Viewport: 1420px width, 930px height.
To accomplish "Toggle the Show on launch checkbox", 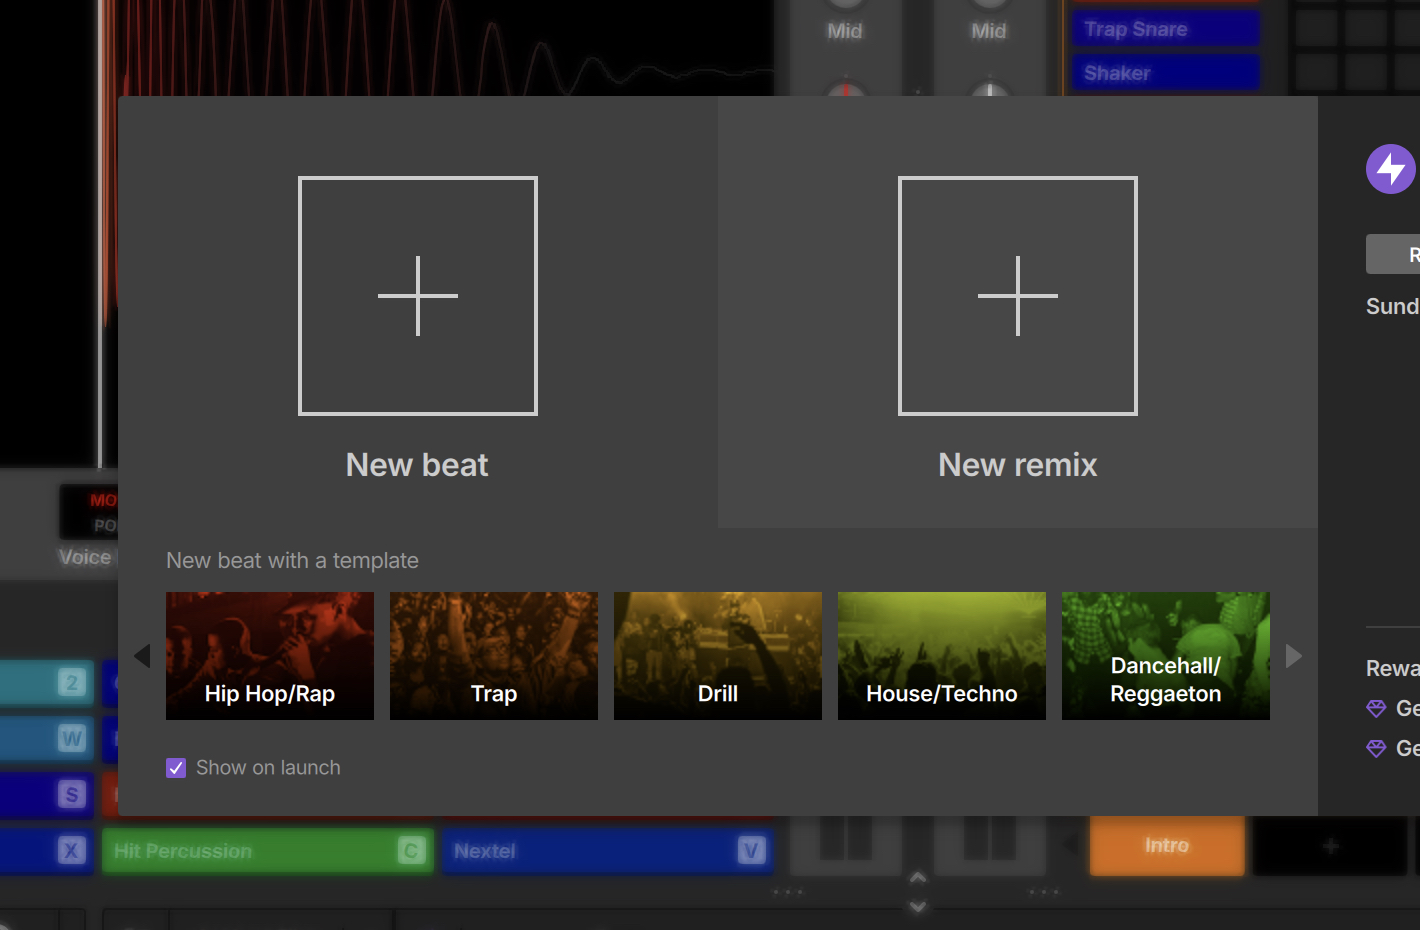I will pyautogui.click(x=176, y=768).
